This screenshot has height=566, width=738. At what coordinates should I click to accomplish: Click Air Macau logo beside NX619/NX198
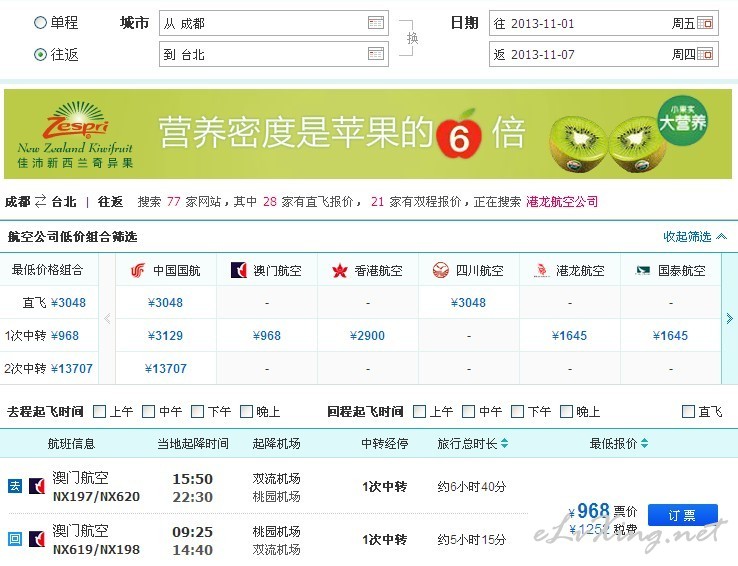coord(37,539)
